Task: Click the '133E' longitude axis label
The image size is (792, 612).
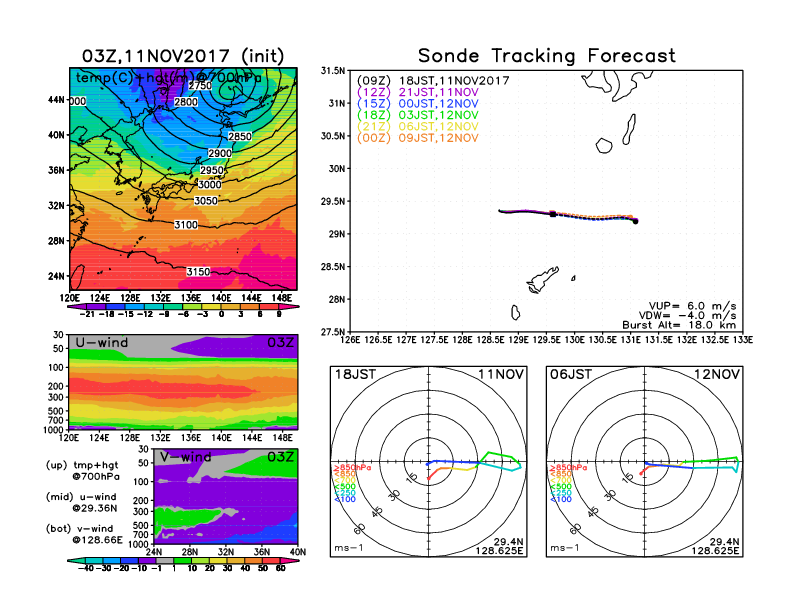Action: [x=742, y=340]
